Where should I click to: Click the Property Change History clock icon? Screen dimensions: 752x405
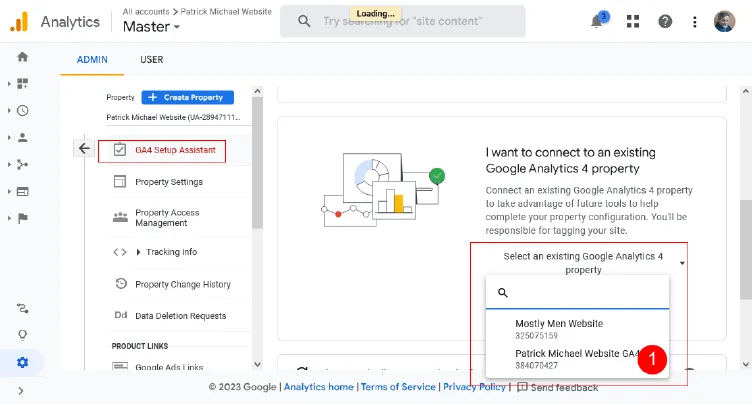coord(121,284)
